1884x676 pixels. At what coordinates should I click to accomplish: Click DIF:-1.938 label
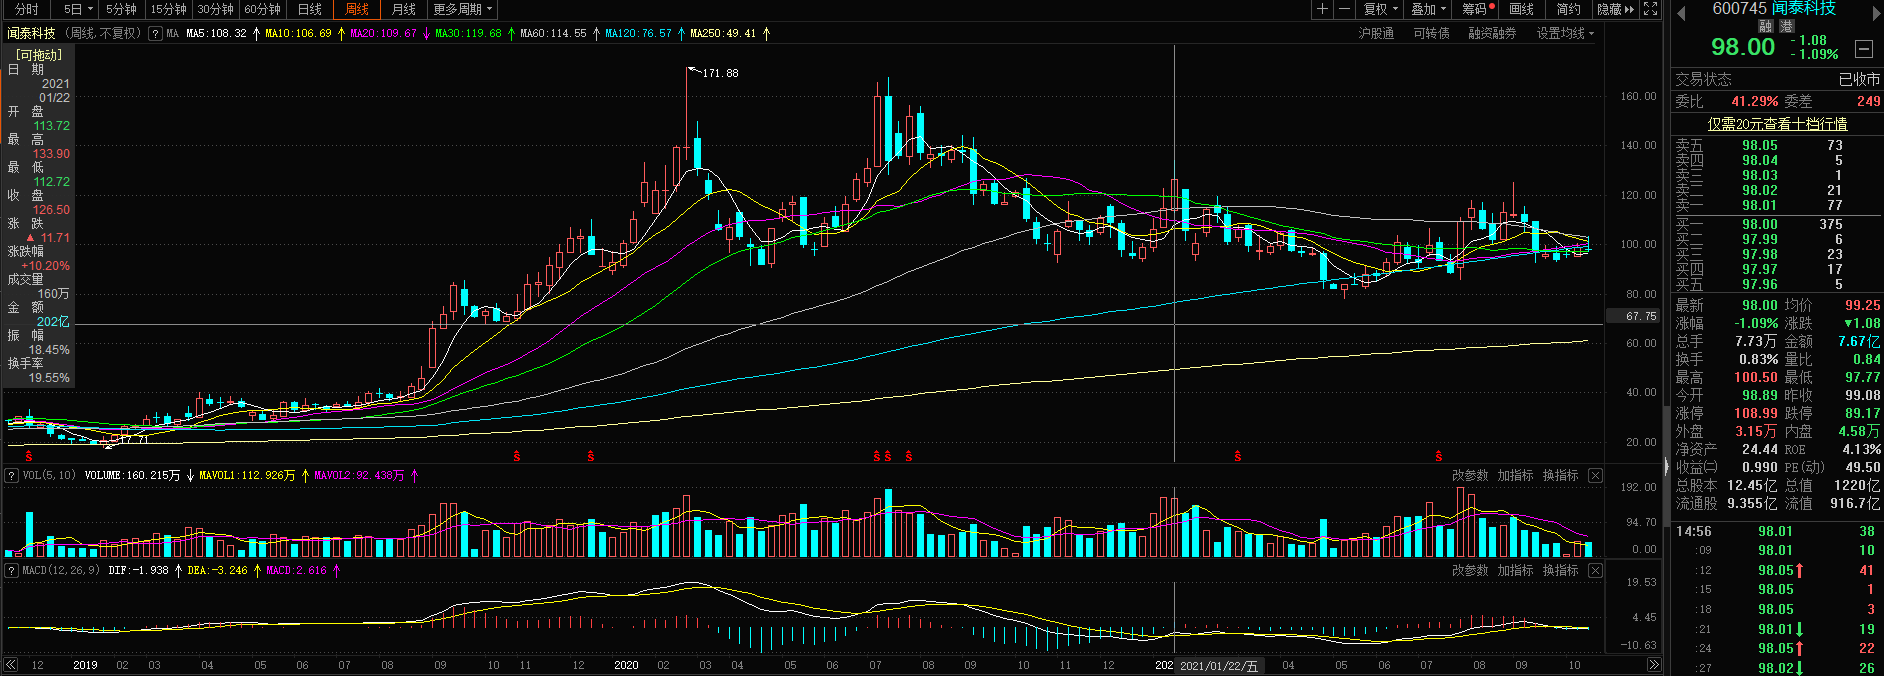[x=138, y=570]
